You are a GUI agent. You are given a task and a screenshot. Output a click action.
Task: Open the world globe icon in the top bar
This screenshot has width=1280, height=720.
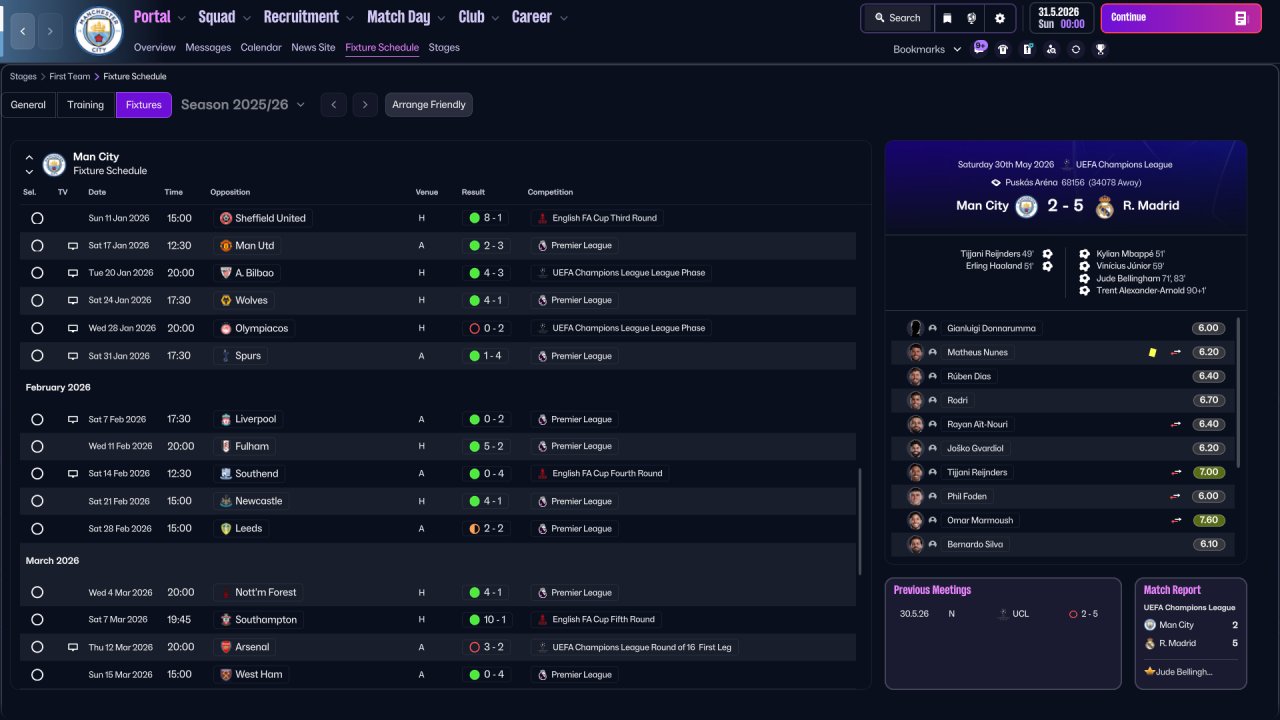tap(972, 18)
